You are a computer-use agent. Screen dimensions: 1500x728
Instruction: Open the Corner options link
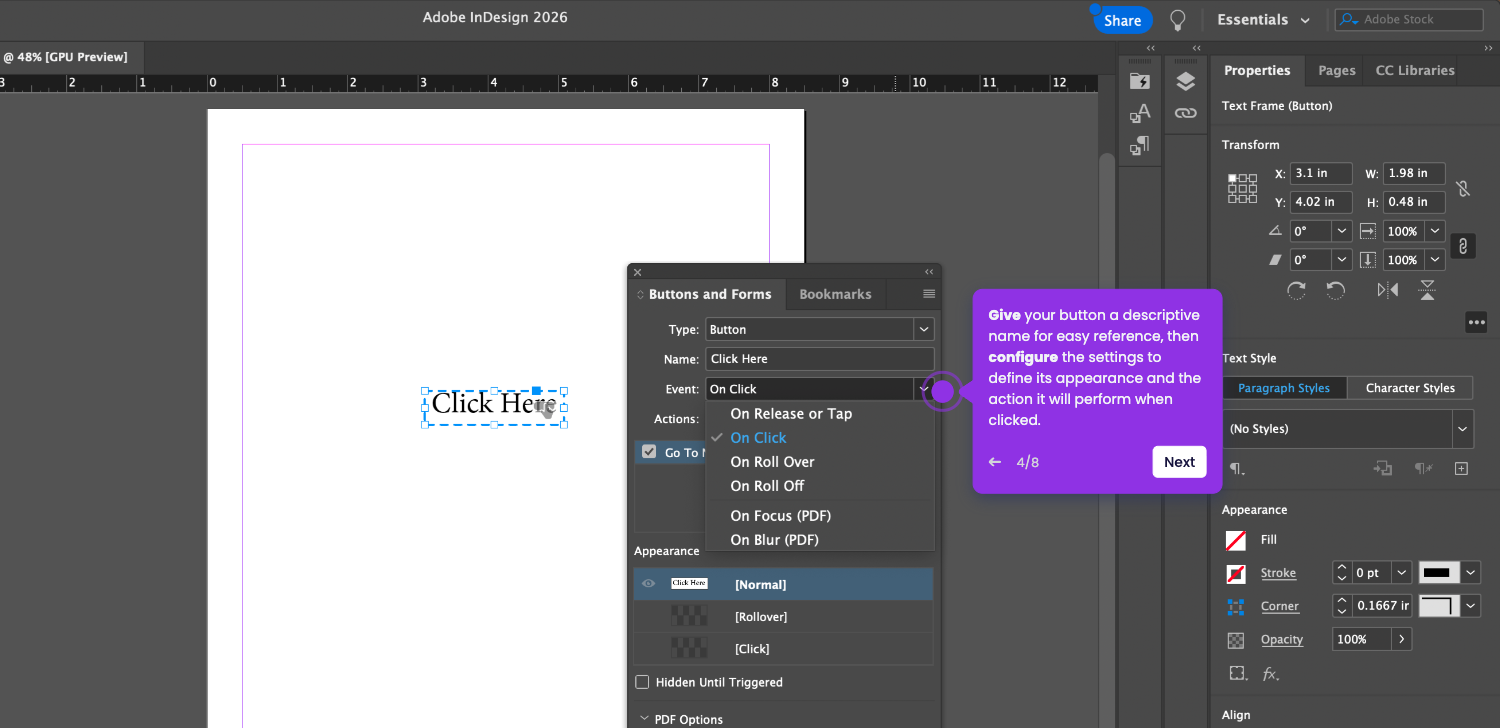[1280, 606]
